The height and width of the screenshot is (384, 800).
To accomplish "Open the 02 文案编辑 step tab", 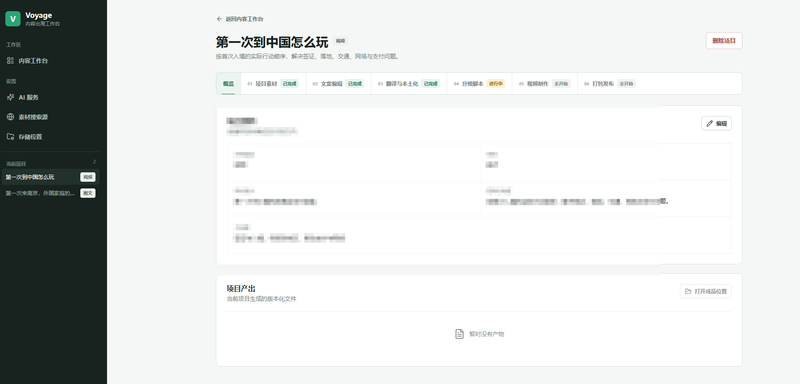I will point(338,84).
